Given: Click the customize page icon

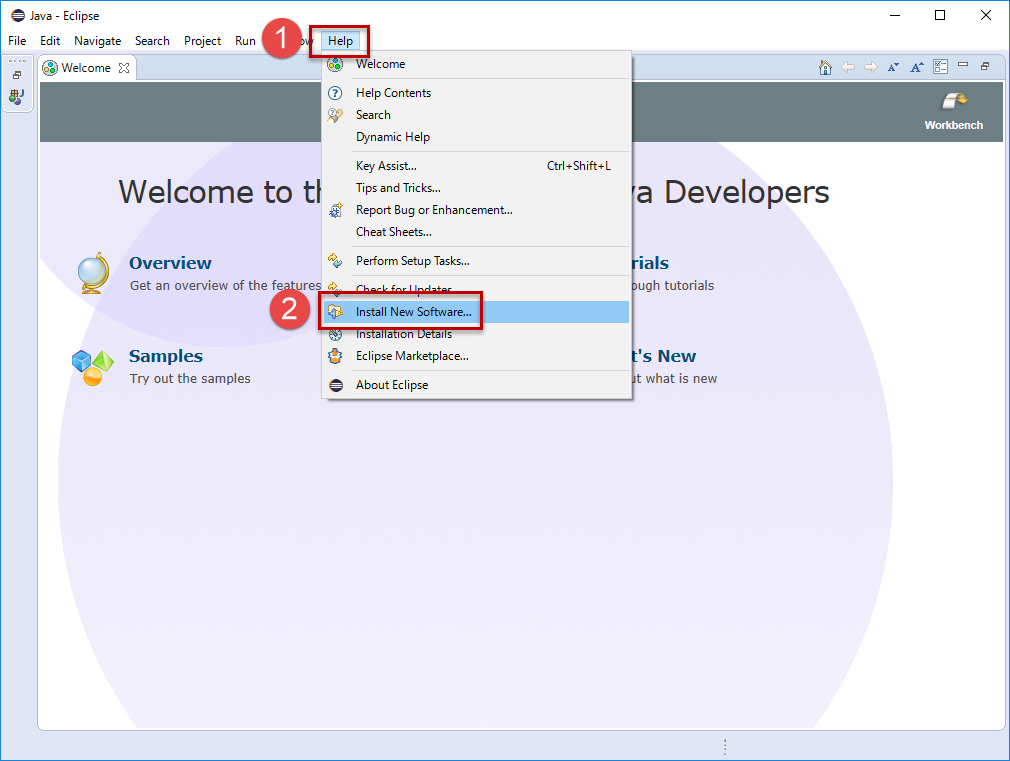Looking at the screenshot, I should [940, 67].
